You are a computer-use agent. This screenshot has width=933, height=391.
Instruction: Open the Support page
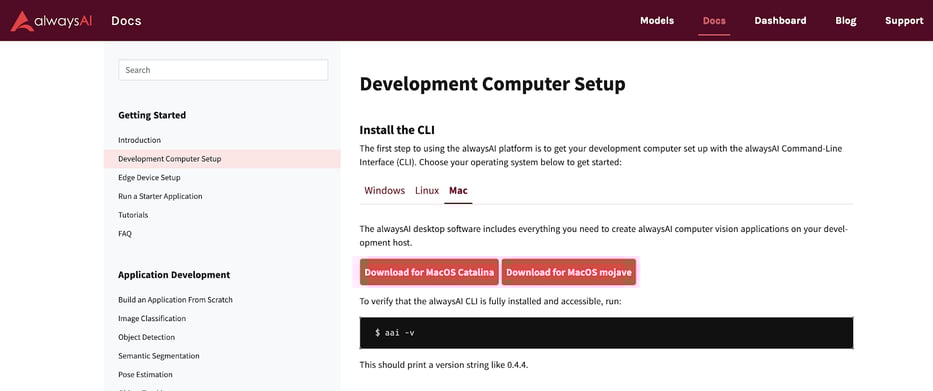pyautogui.click(x=904, y=20)
